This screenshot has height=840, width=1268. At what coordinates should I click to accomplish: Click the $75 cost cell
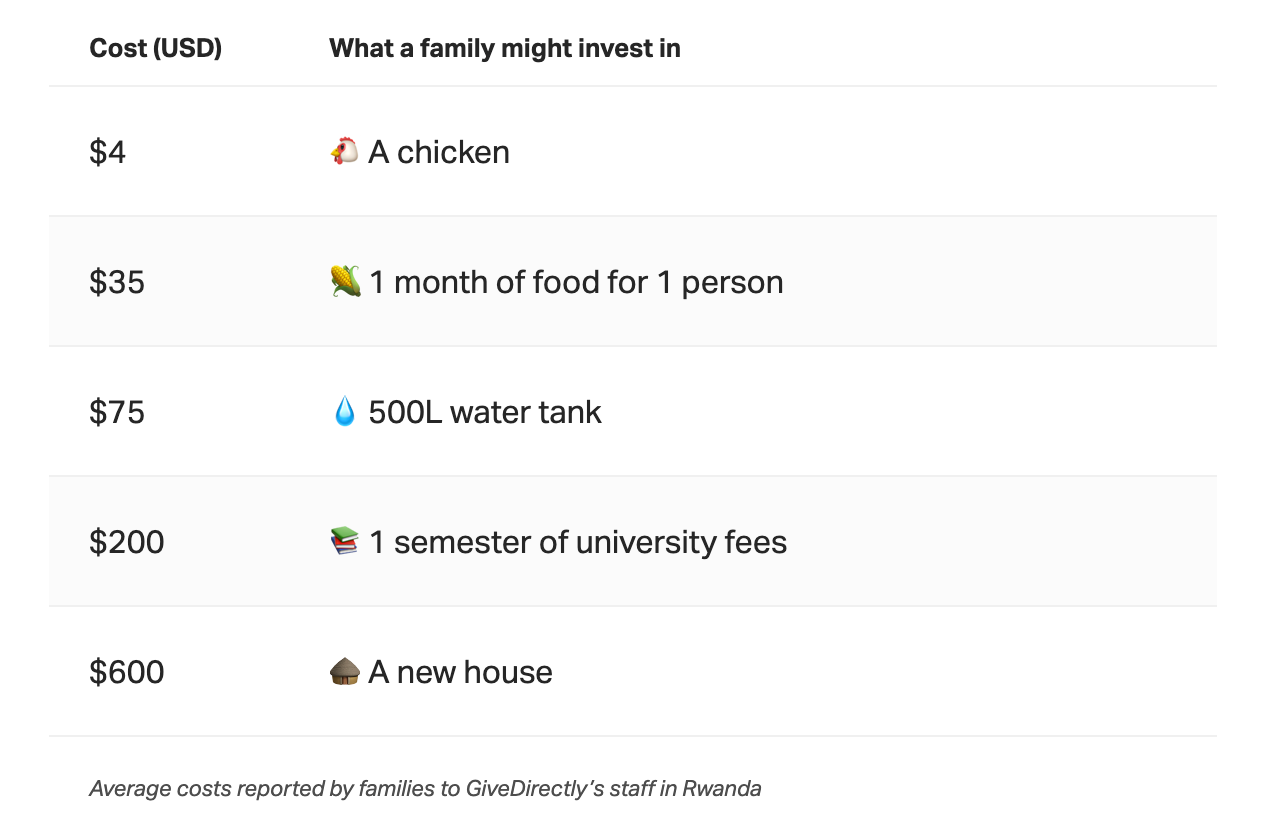pyautogui.click(x=117, y=412)
